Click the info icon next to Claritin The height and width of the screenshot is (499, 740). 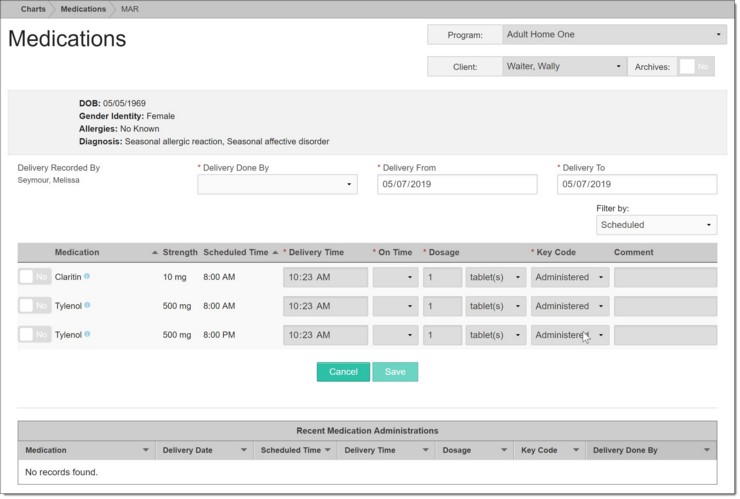(87, 277)
